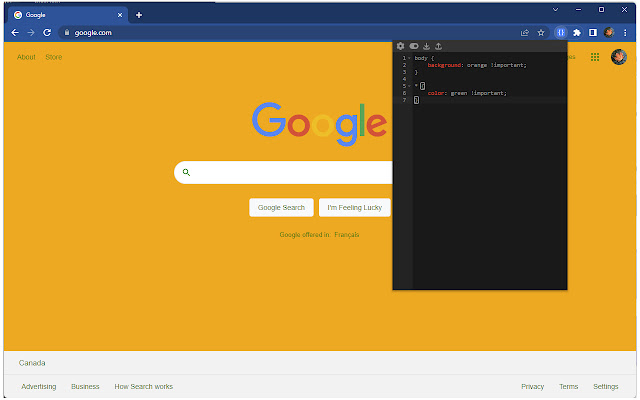Open the Extensions puzzle menu
Image resolution: width=640 pixels, height=400 pixels.
point(577,33)
